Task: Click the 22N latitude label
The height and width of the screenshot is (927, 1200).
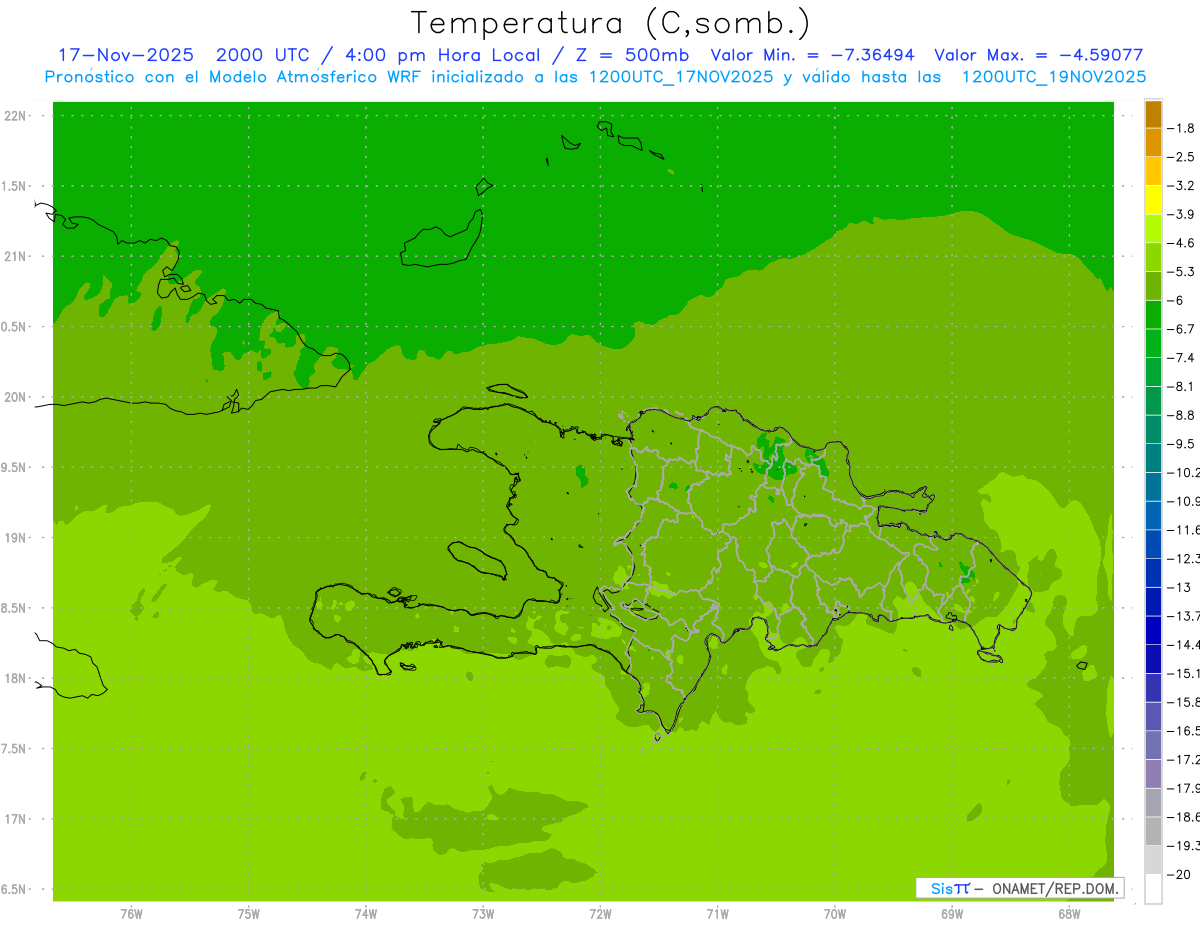Action: point(16,116)
